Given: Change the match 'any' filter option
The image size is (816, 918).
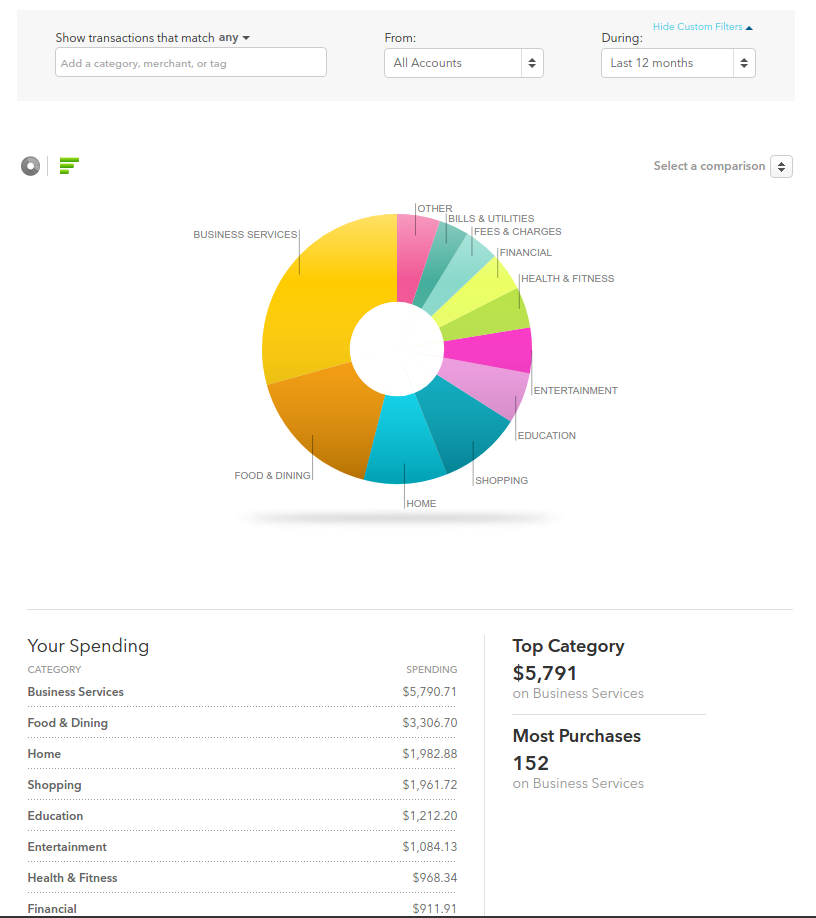Looking at the screenshot, I should pyautogui.click(x=234, y=37).
